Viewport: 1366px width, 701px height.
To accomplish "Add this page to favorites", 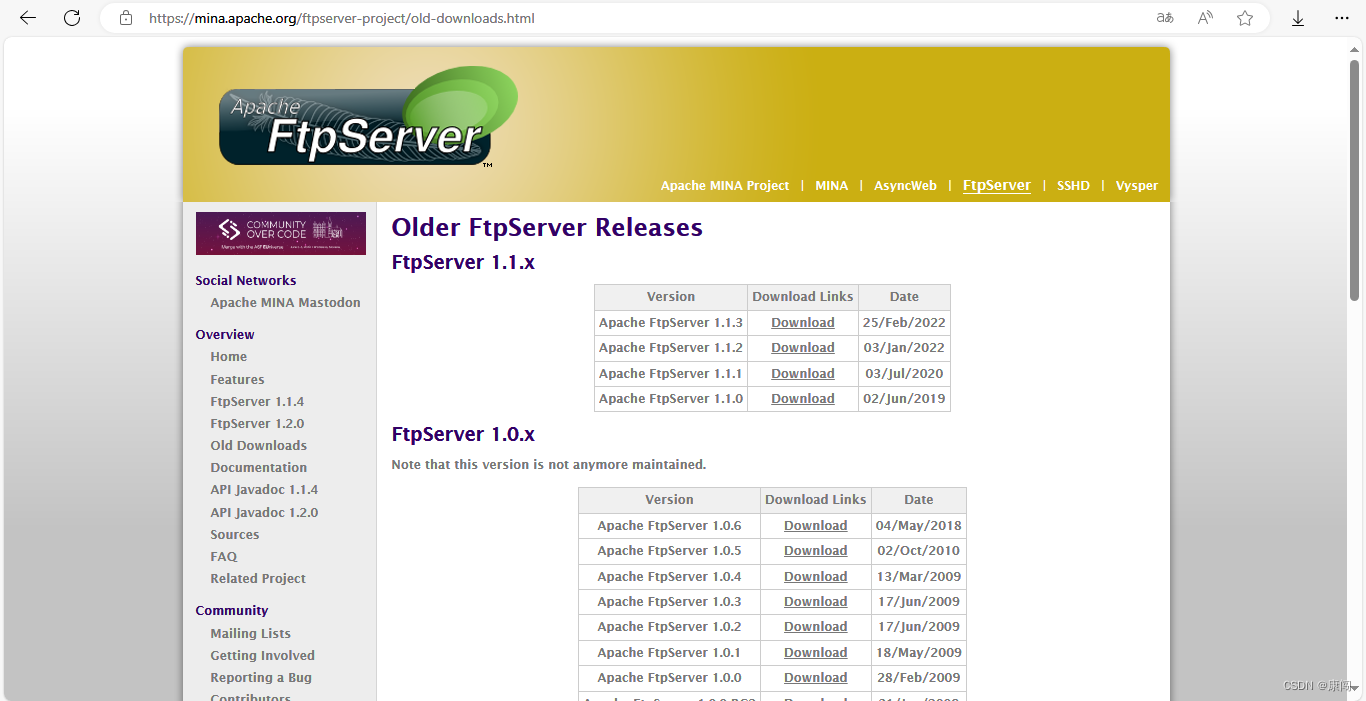I will coord(1245,18).
